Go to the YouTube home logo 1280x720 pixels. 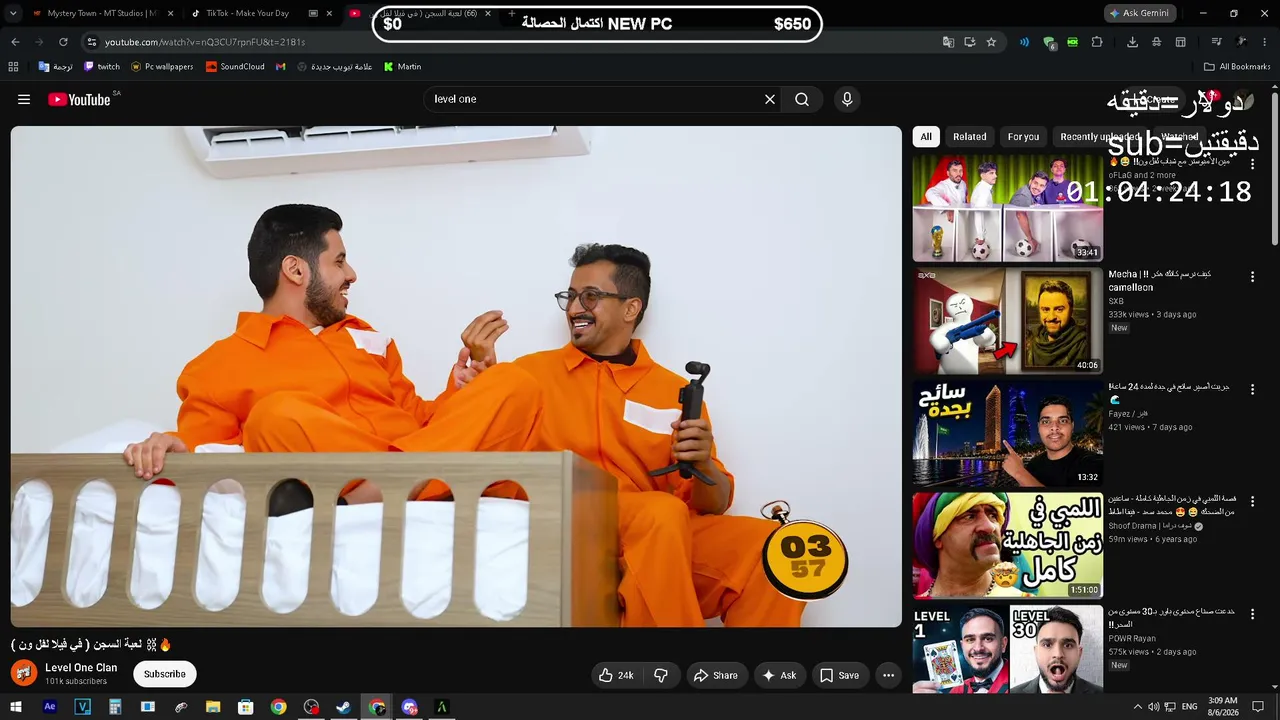point(79,99)
